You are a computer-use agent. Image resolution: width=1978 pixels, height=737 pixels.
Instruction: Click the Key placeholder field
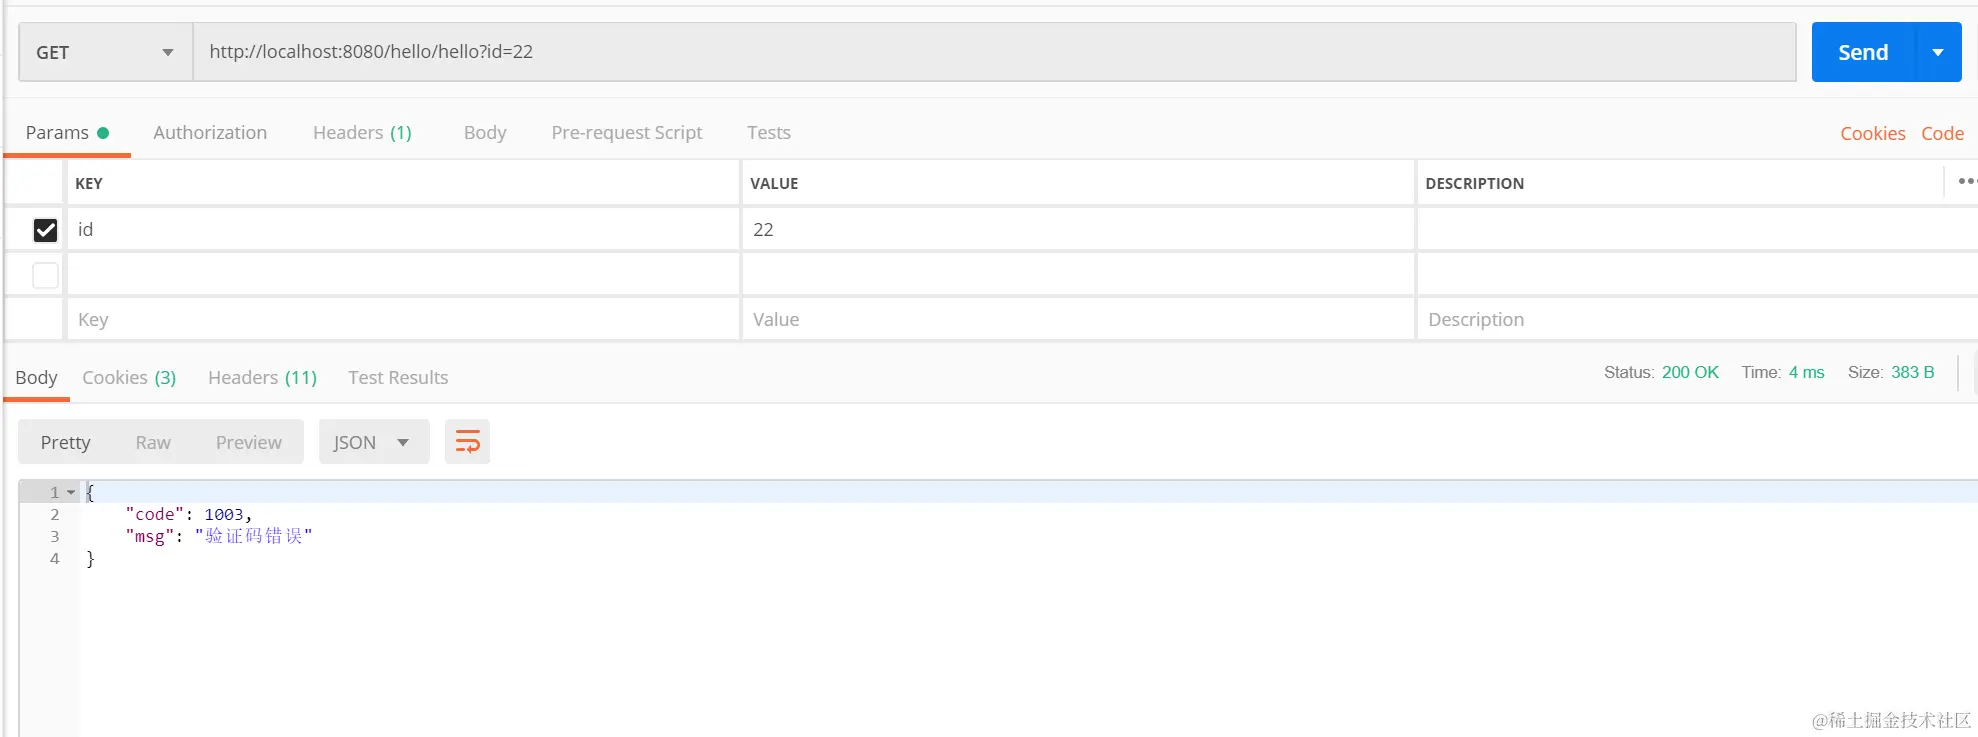[x=403, y=320]
